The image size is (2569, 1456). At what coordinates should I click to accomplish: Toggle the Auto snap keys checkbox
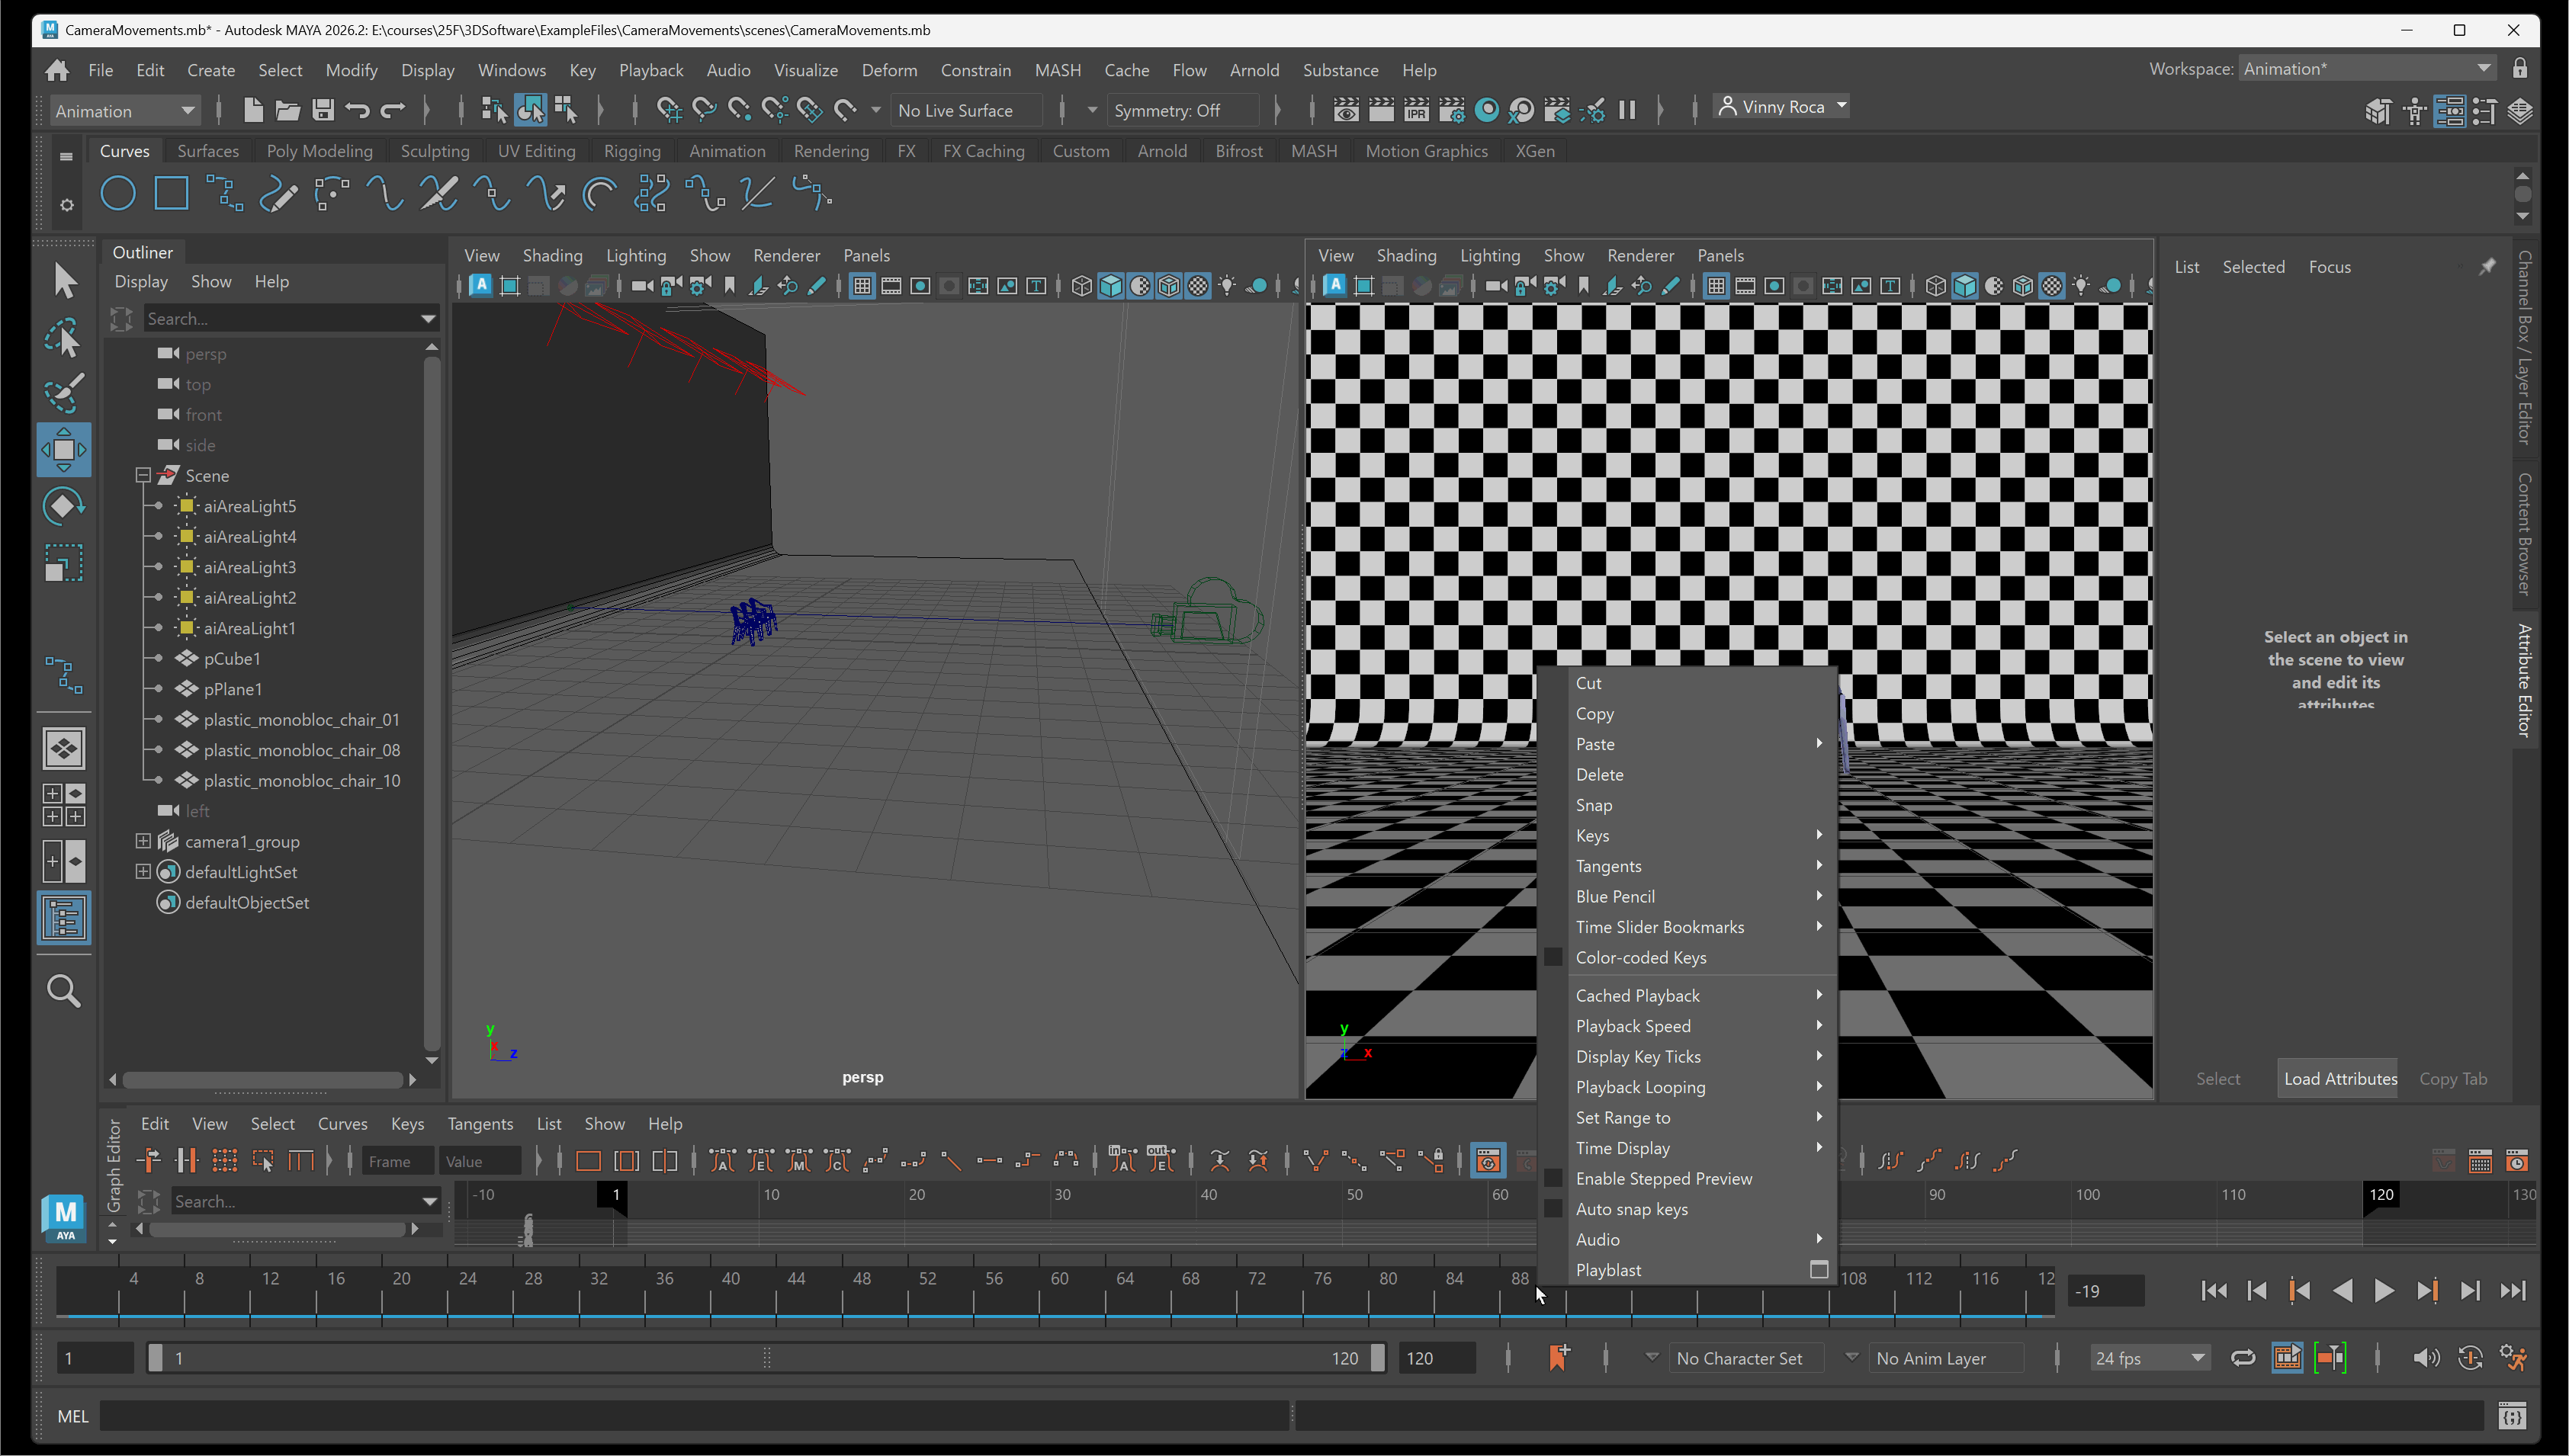pos(1553,1209)
